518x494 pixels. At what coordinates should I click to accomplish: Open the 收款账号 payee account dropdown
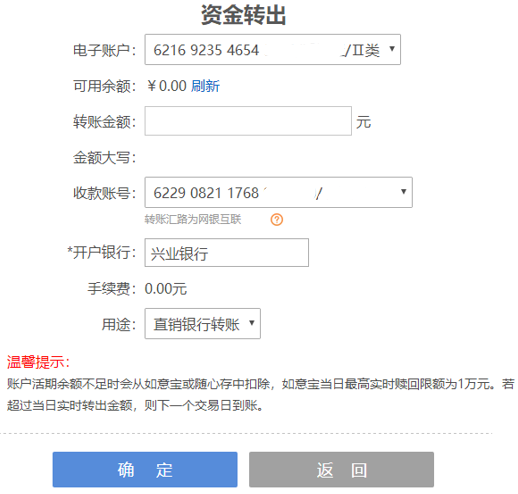pos(278,192)
